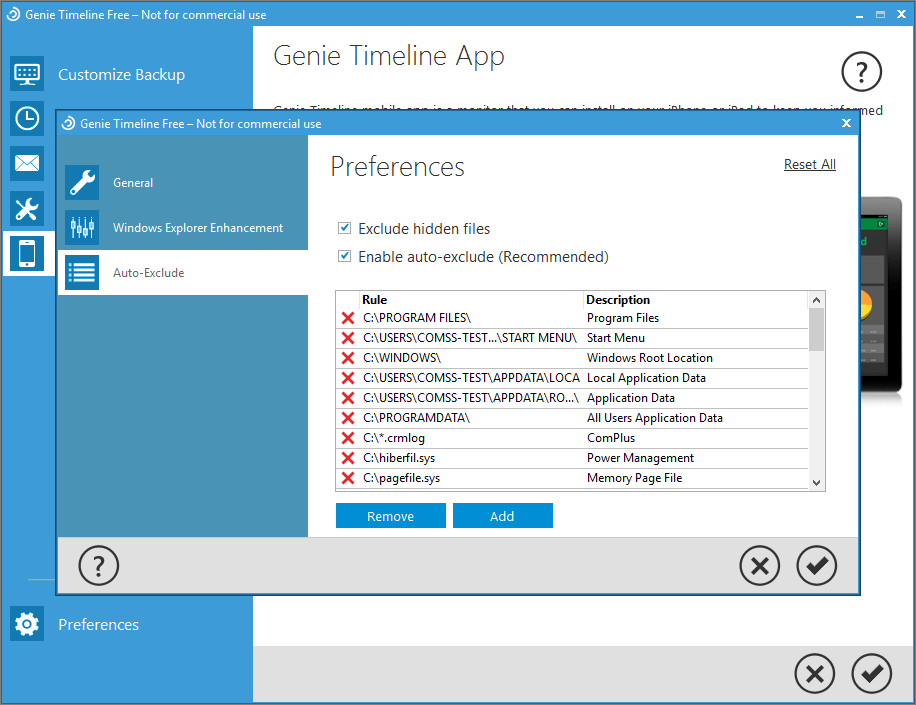
Task: Select the Power Management description cell
Action: click(x=640, y=457)
